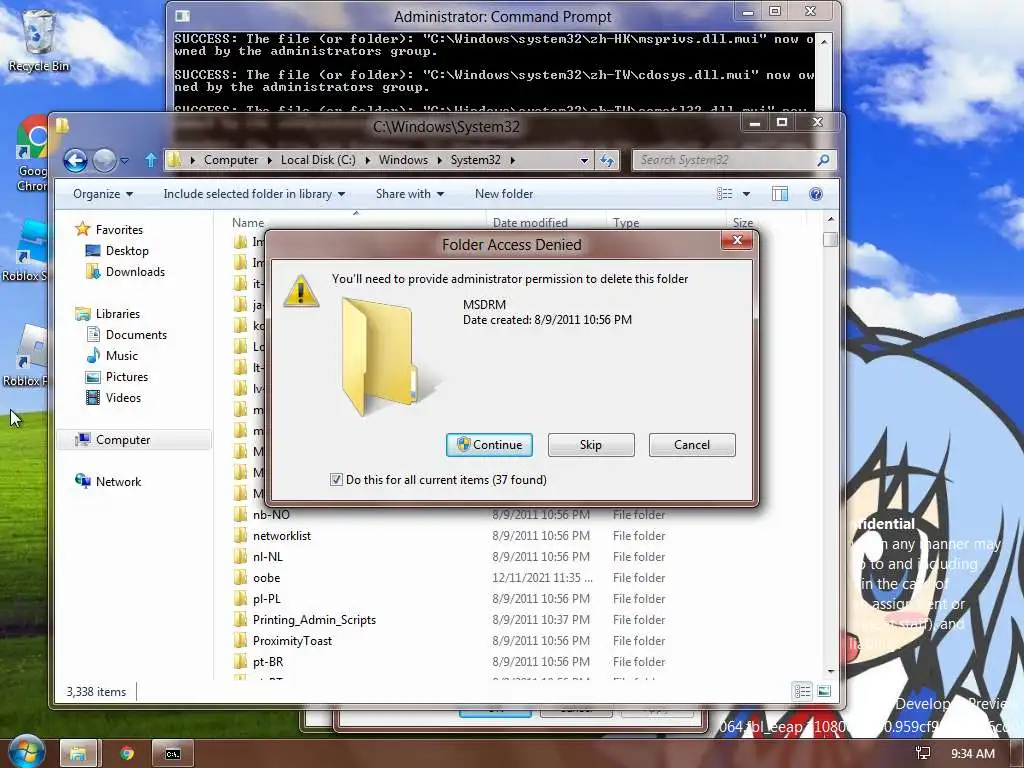The image size is (1024, 768).
Task: Click Local Disk (C:) breadcrumb
Action: click(318, 160)
